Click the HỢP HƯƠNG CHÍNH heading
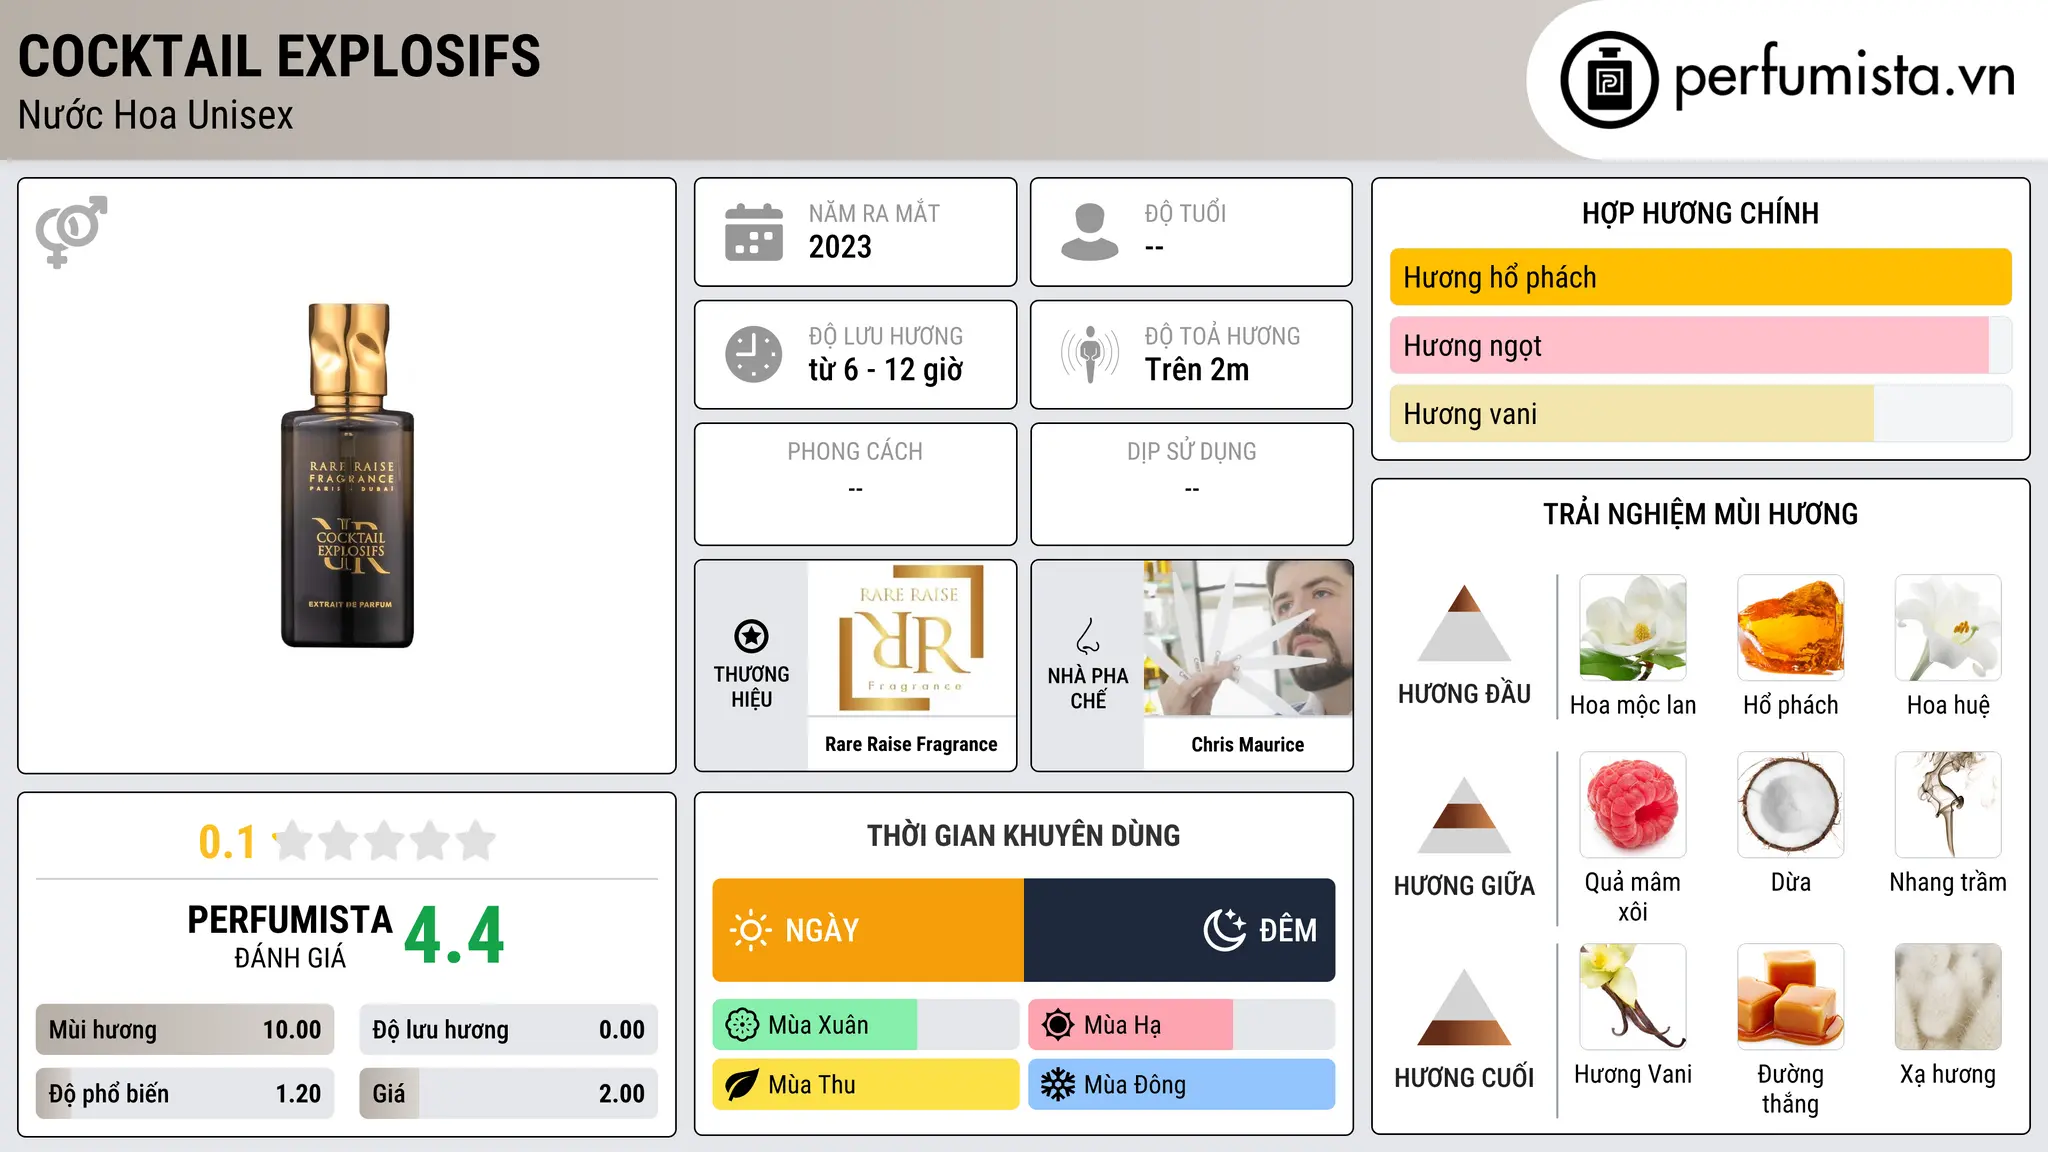This screenshot has height=1152, width=2048. click(x=1701, y=213)
